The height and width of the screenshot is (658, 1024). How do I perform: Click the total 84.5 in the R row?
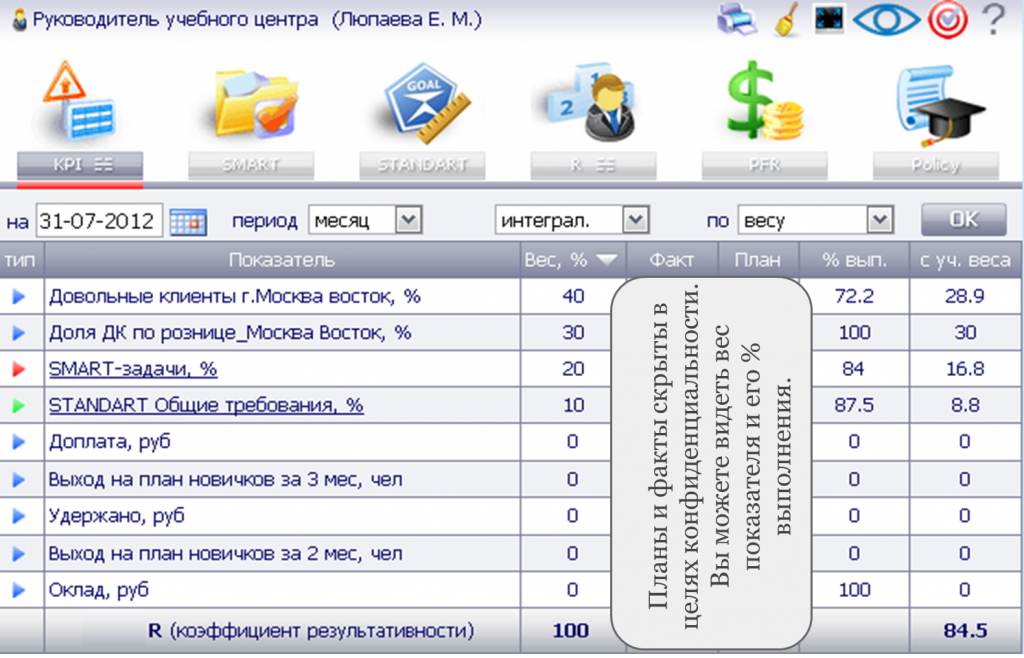965,631
